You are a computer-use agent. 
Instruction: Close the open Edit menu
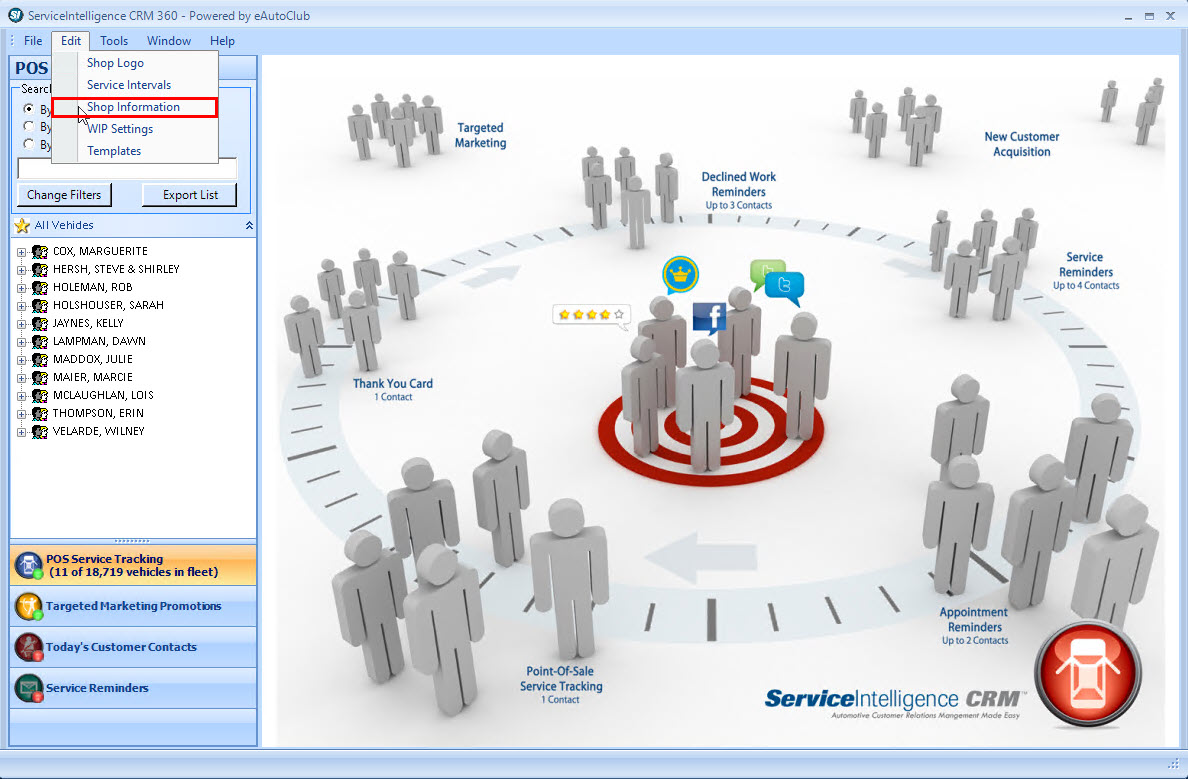tap(71, 41)
